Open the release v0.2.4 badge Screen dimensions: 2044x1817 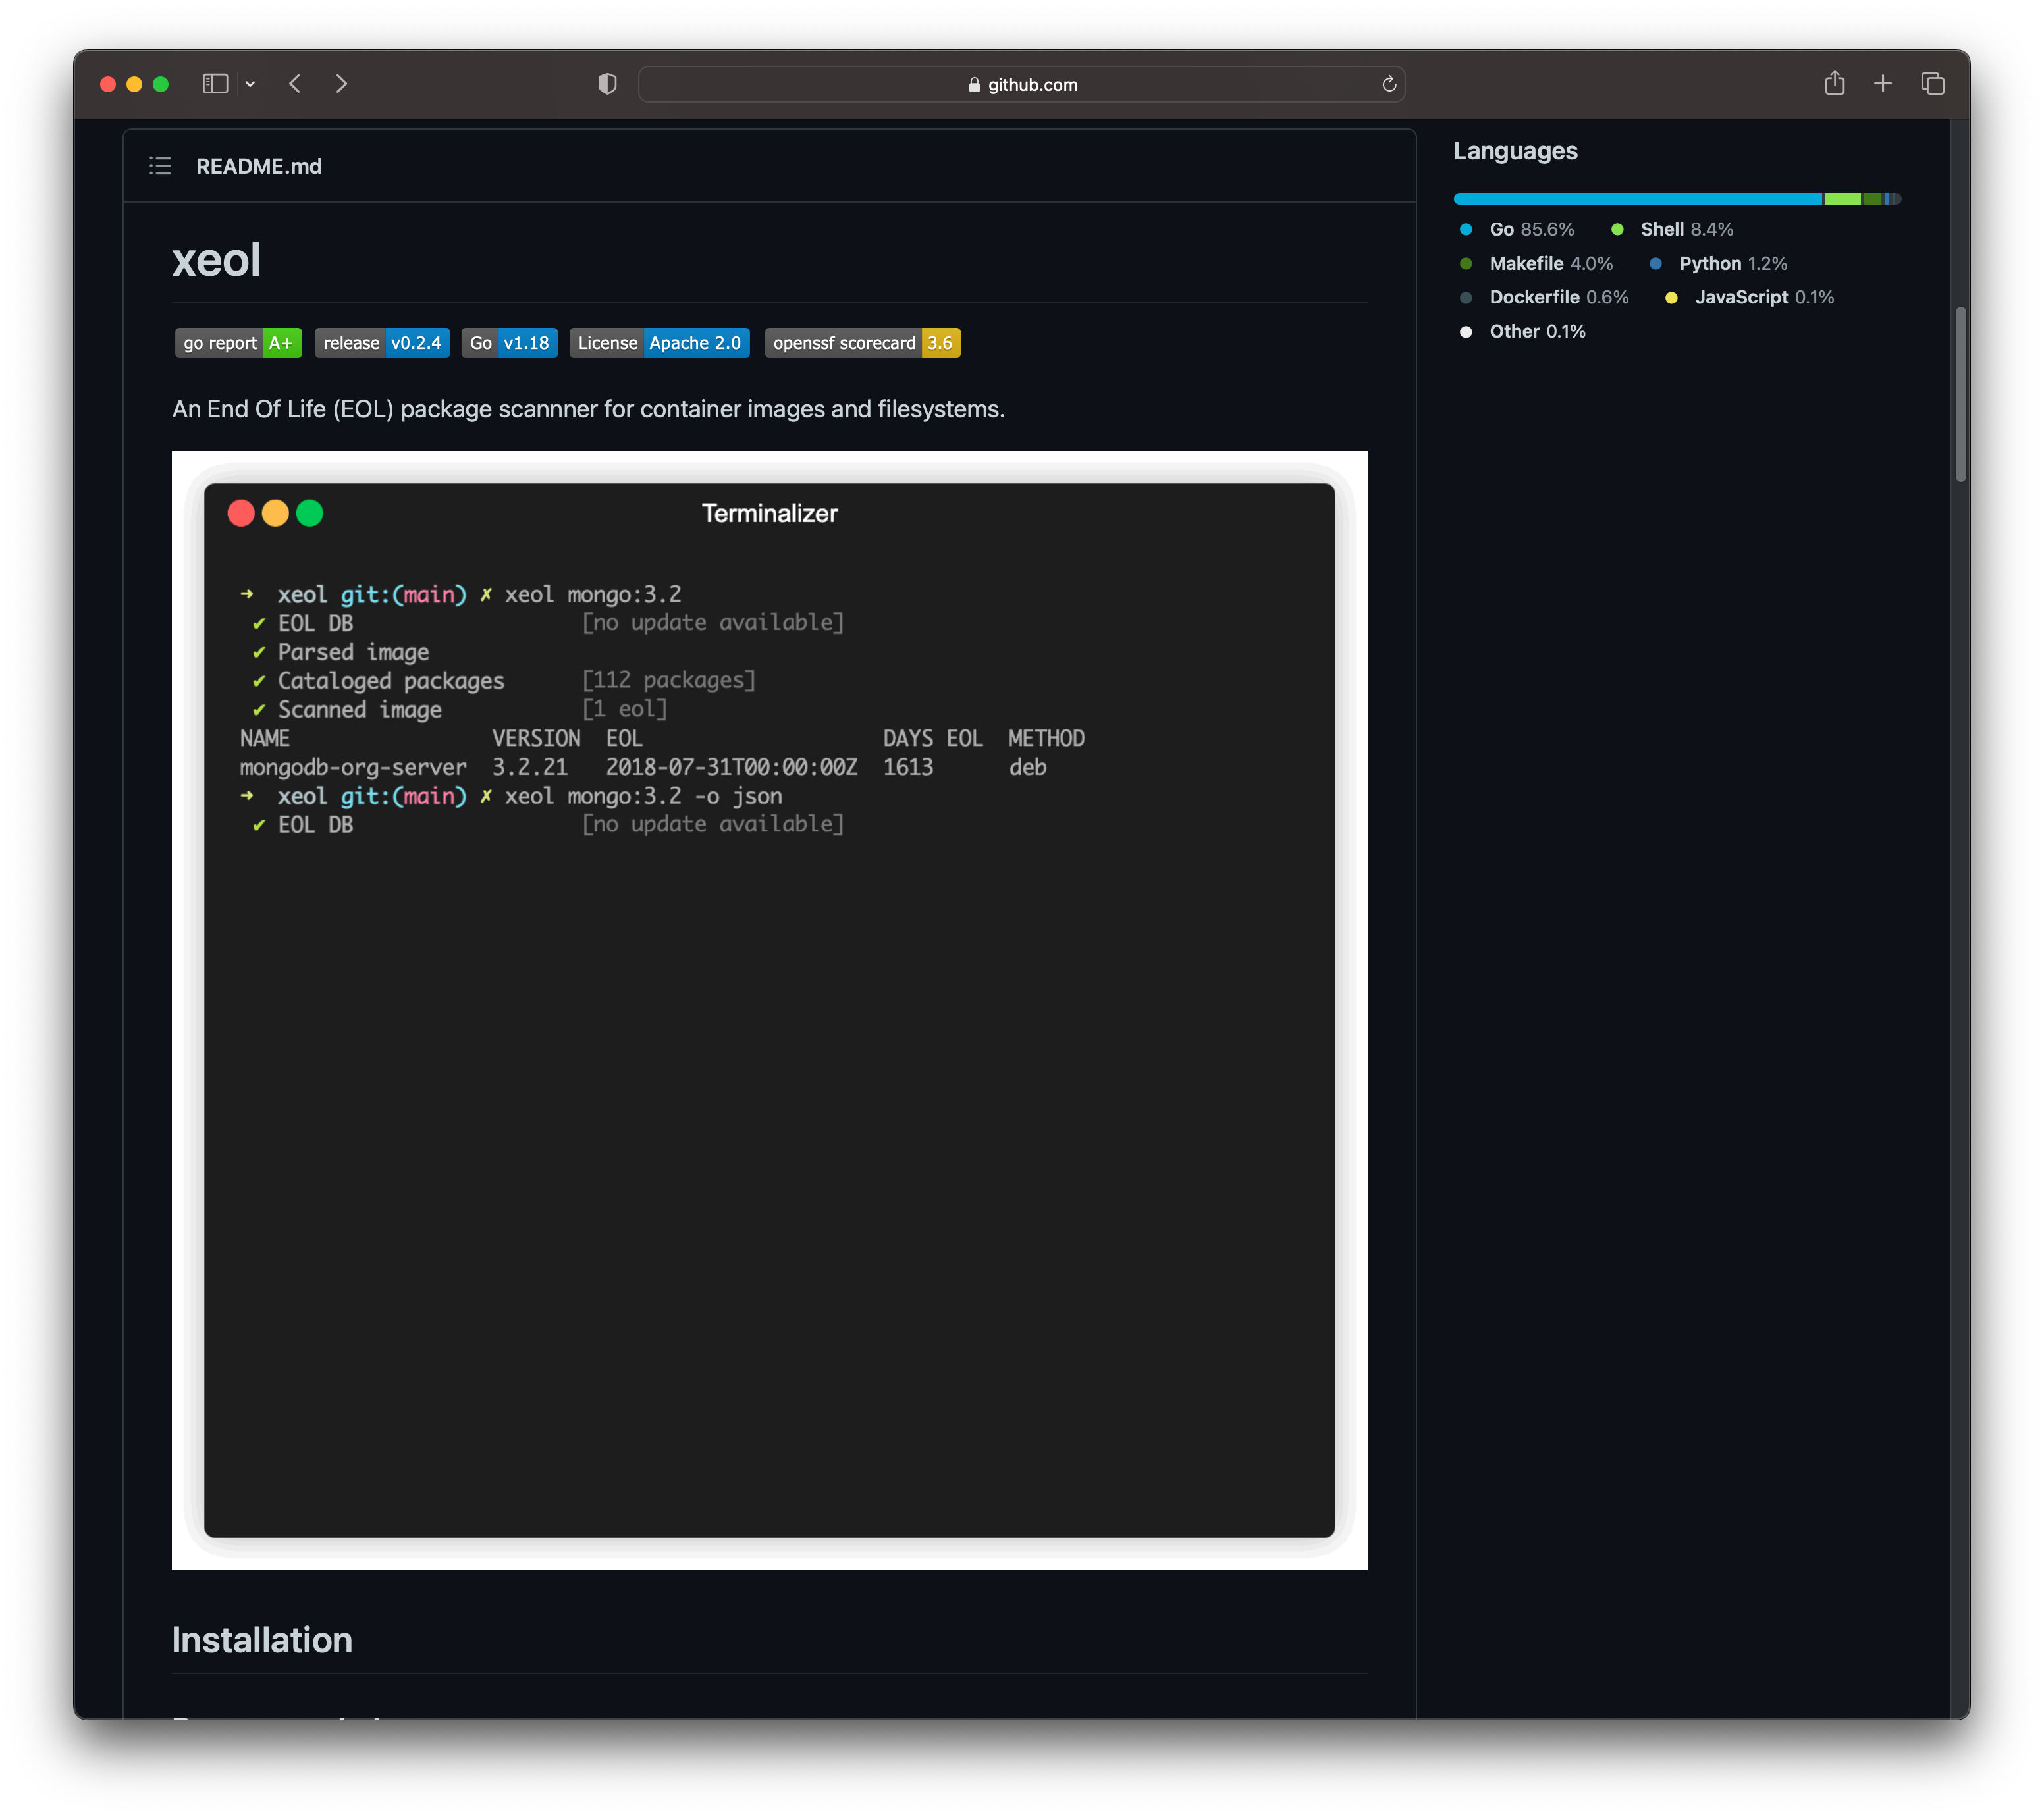pyautogui.click(x=382, y=343)
